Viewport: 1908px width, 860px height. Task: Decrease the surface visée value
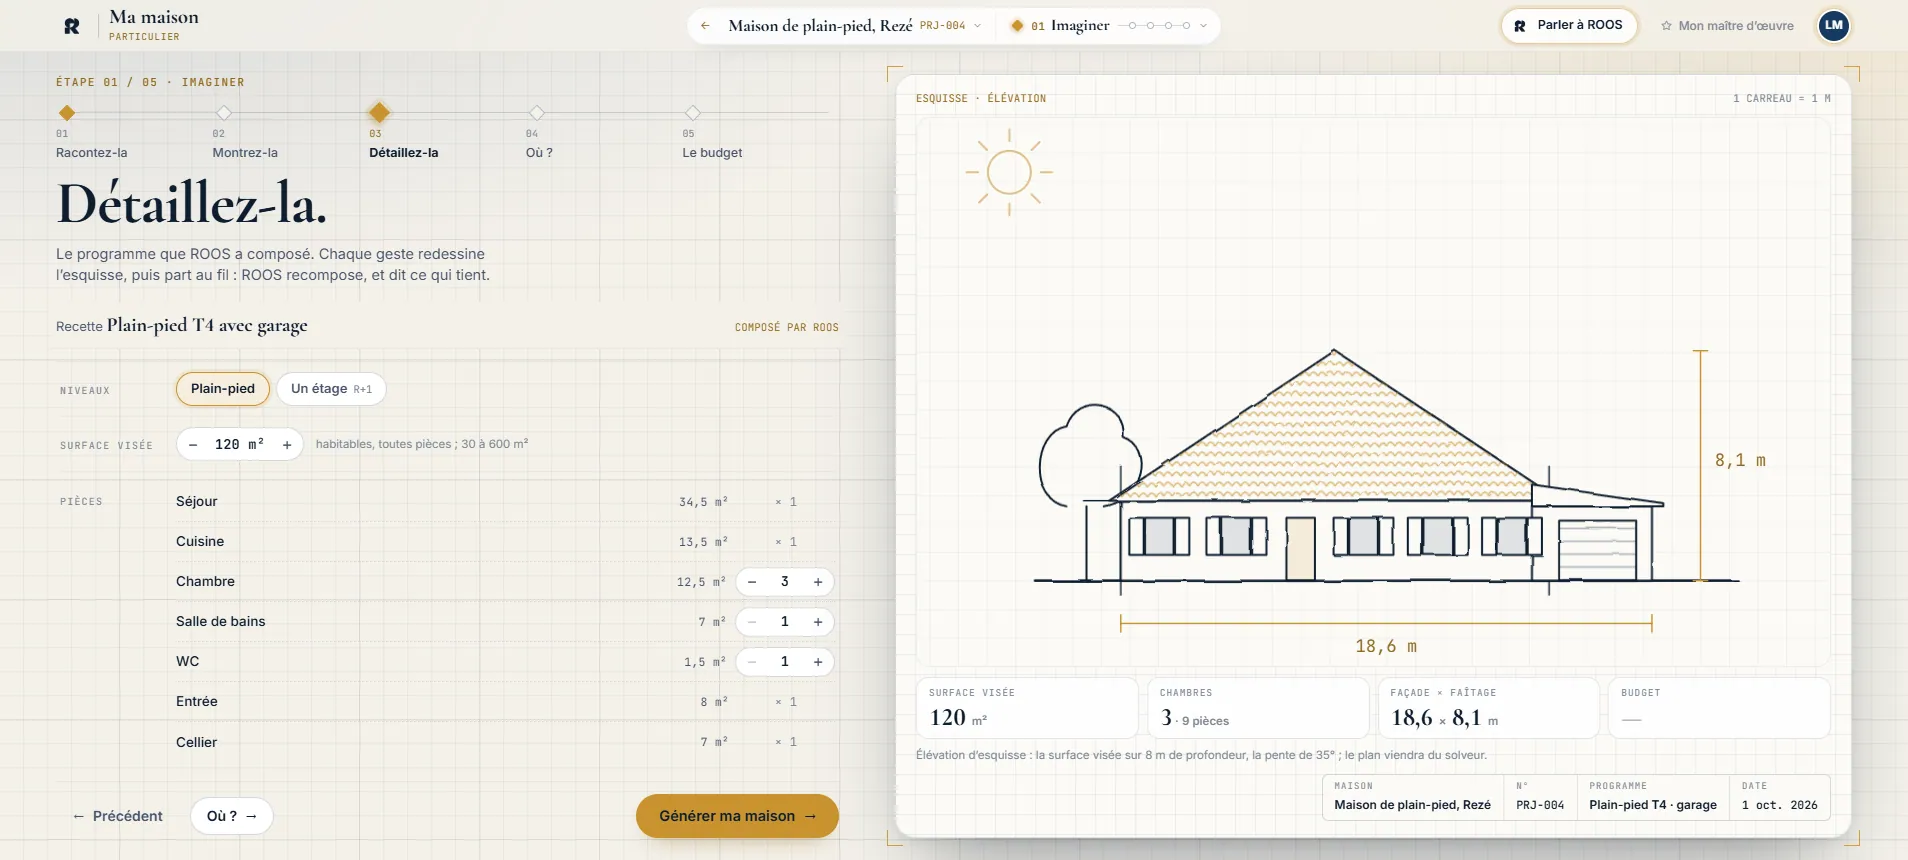(x=193, y=445)
